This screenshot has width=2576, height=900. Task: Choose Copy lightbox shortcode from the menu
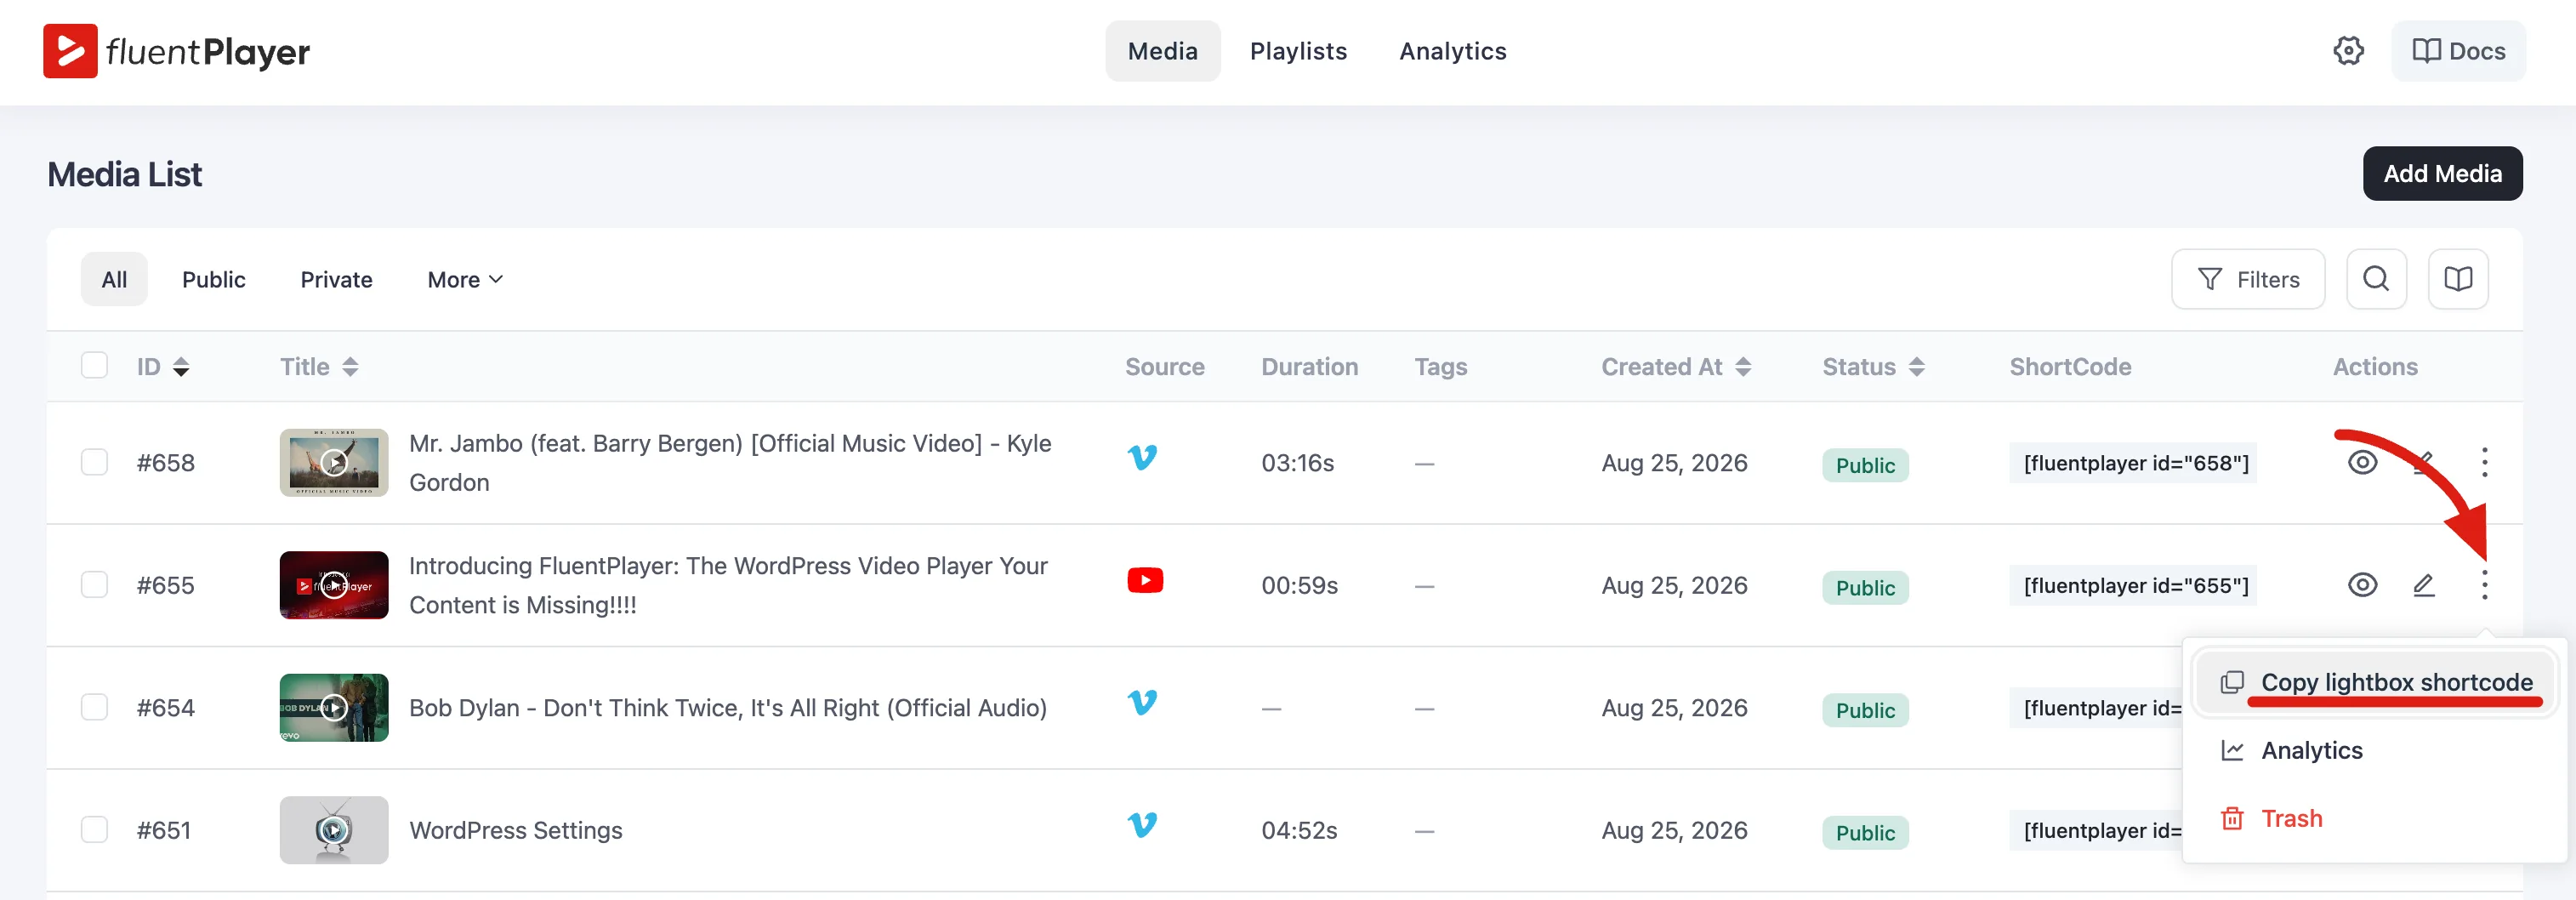click(2375, 683)
